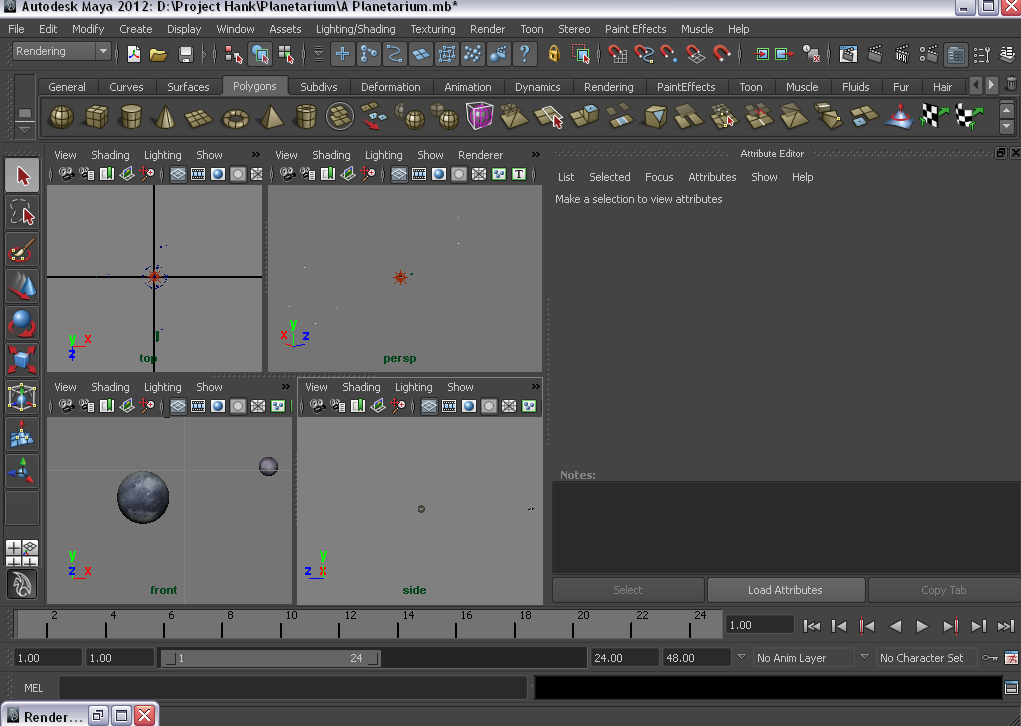Image resolution: width=1021 pixels, height=726 pixels.
Task: Activate the Show Manipulator Tool
Action: 22,470
